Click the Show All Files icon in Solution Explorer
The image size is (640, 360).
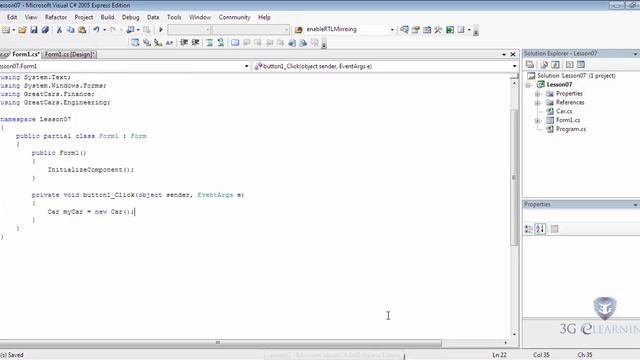(544, 64)
